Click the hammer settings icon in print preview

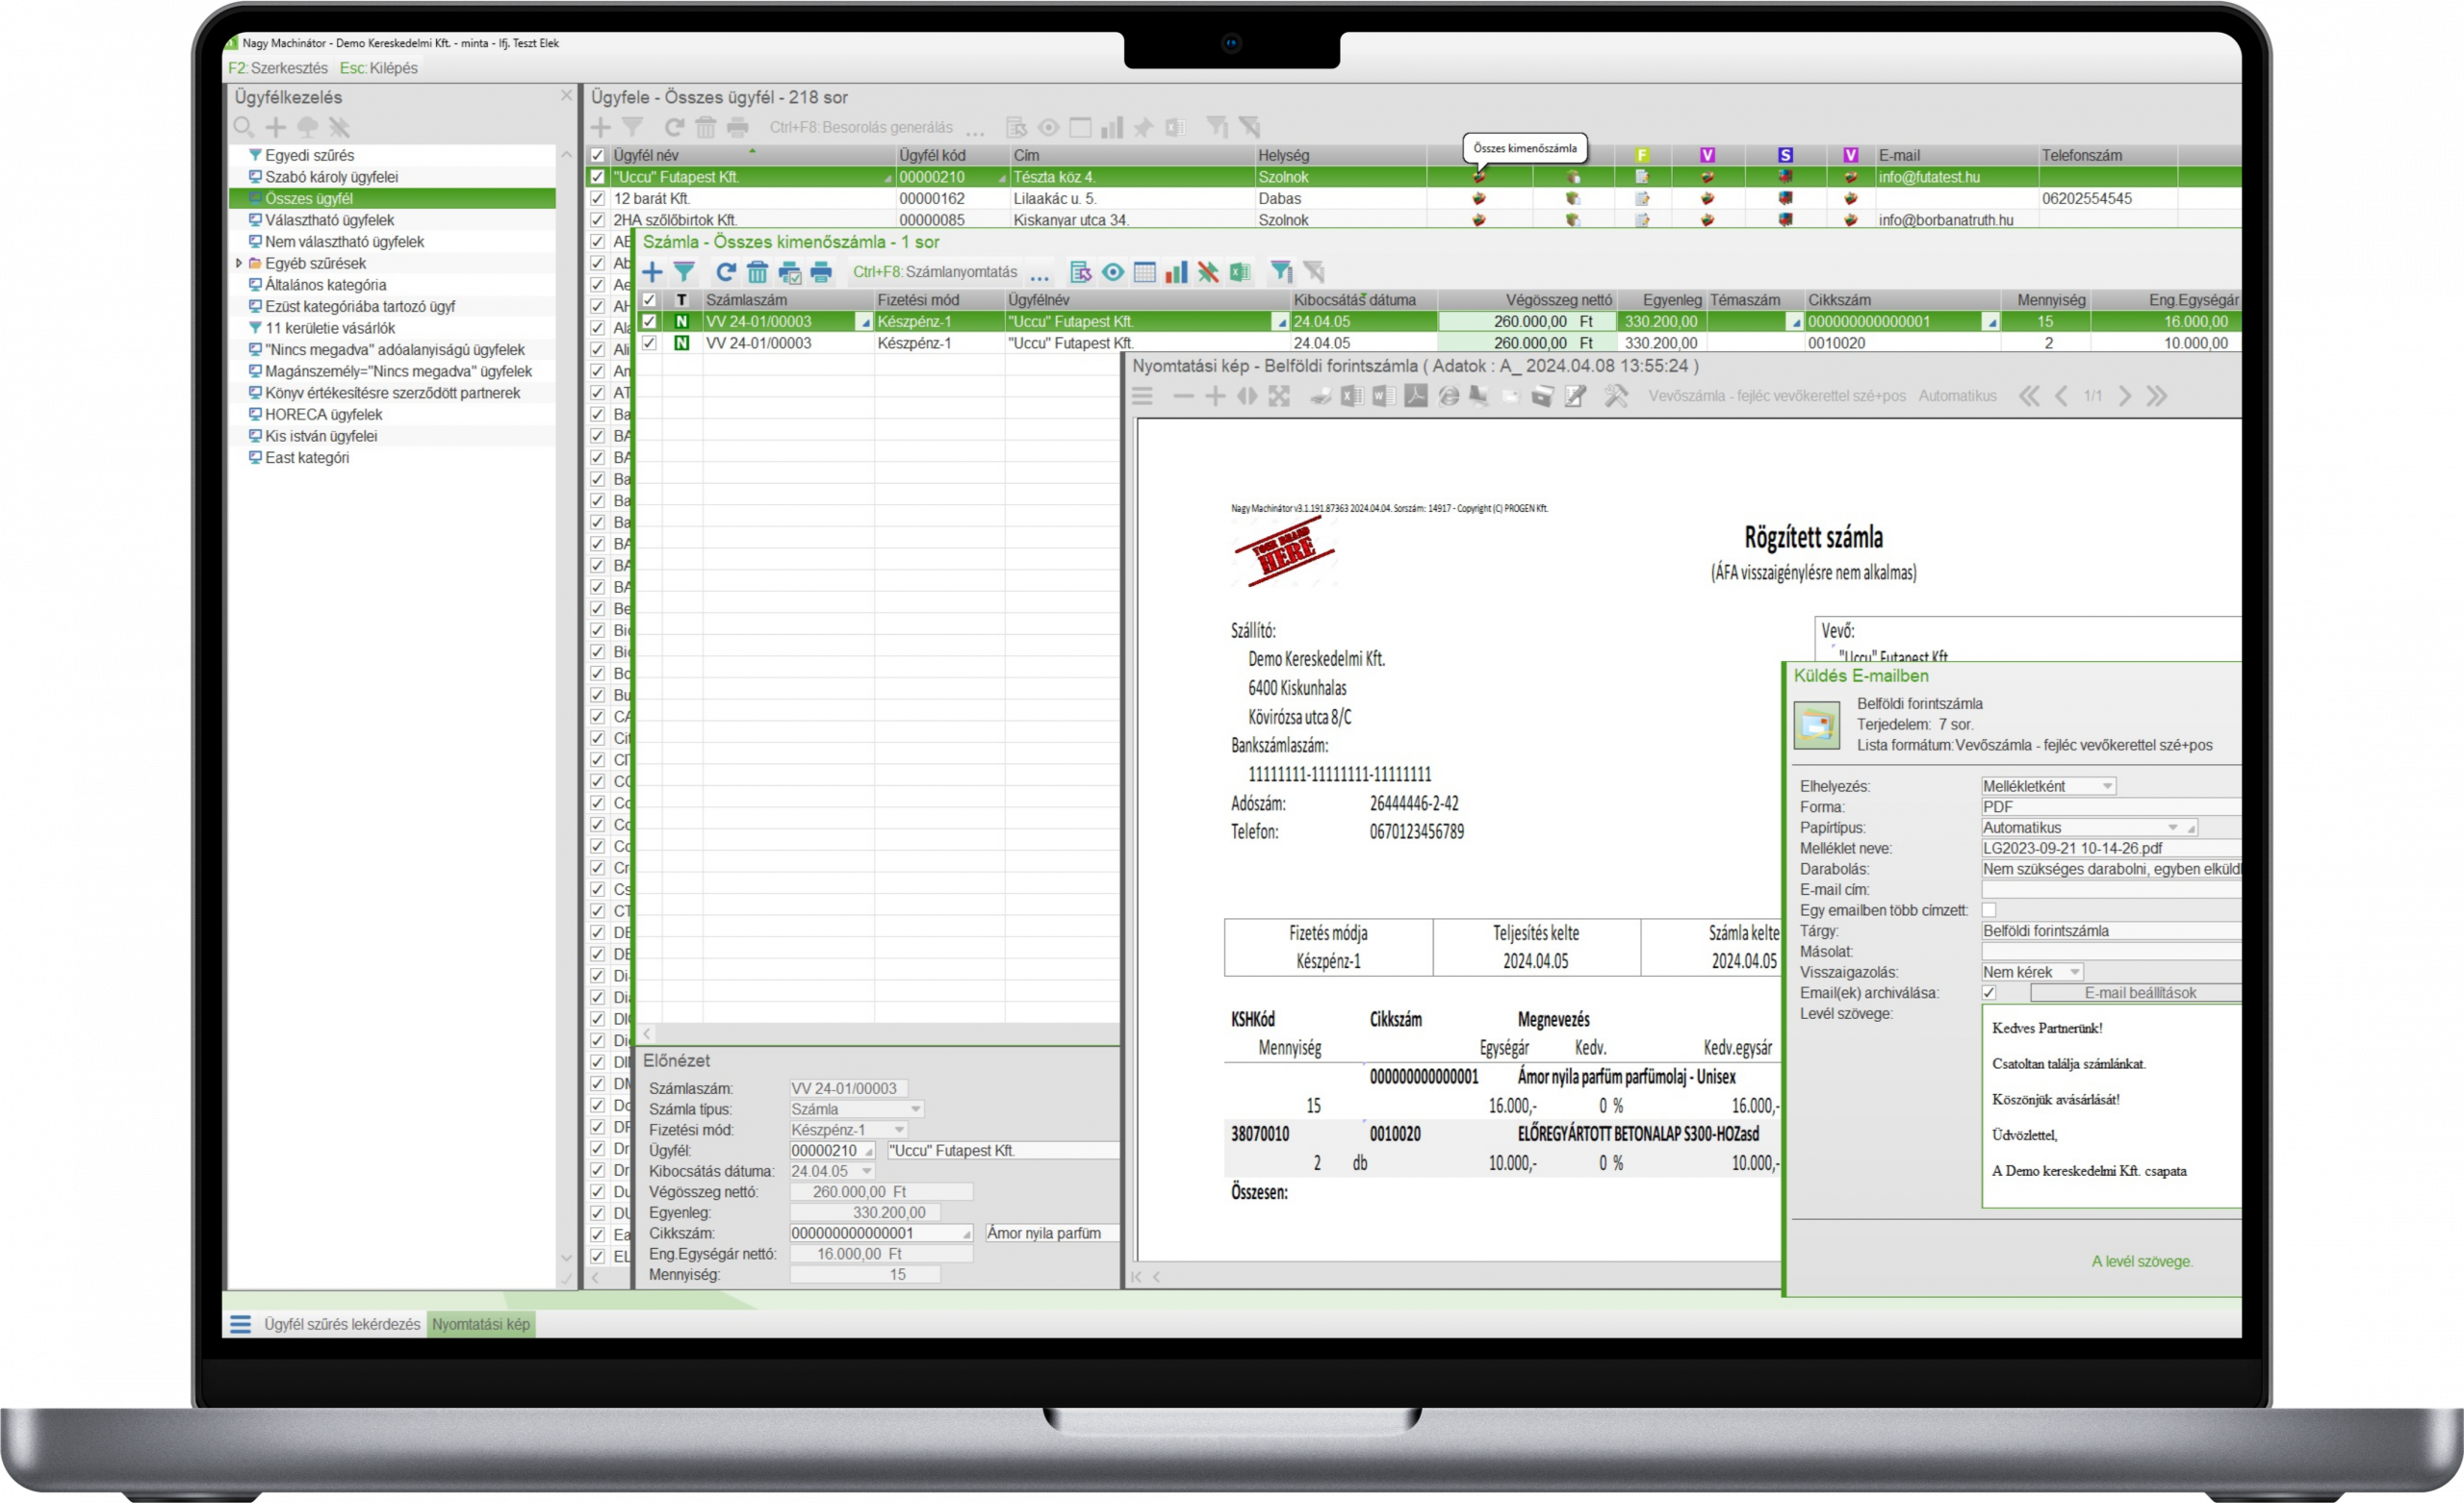[1616, 396]
